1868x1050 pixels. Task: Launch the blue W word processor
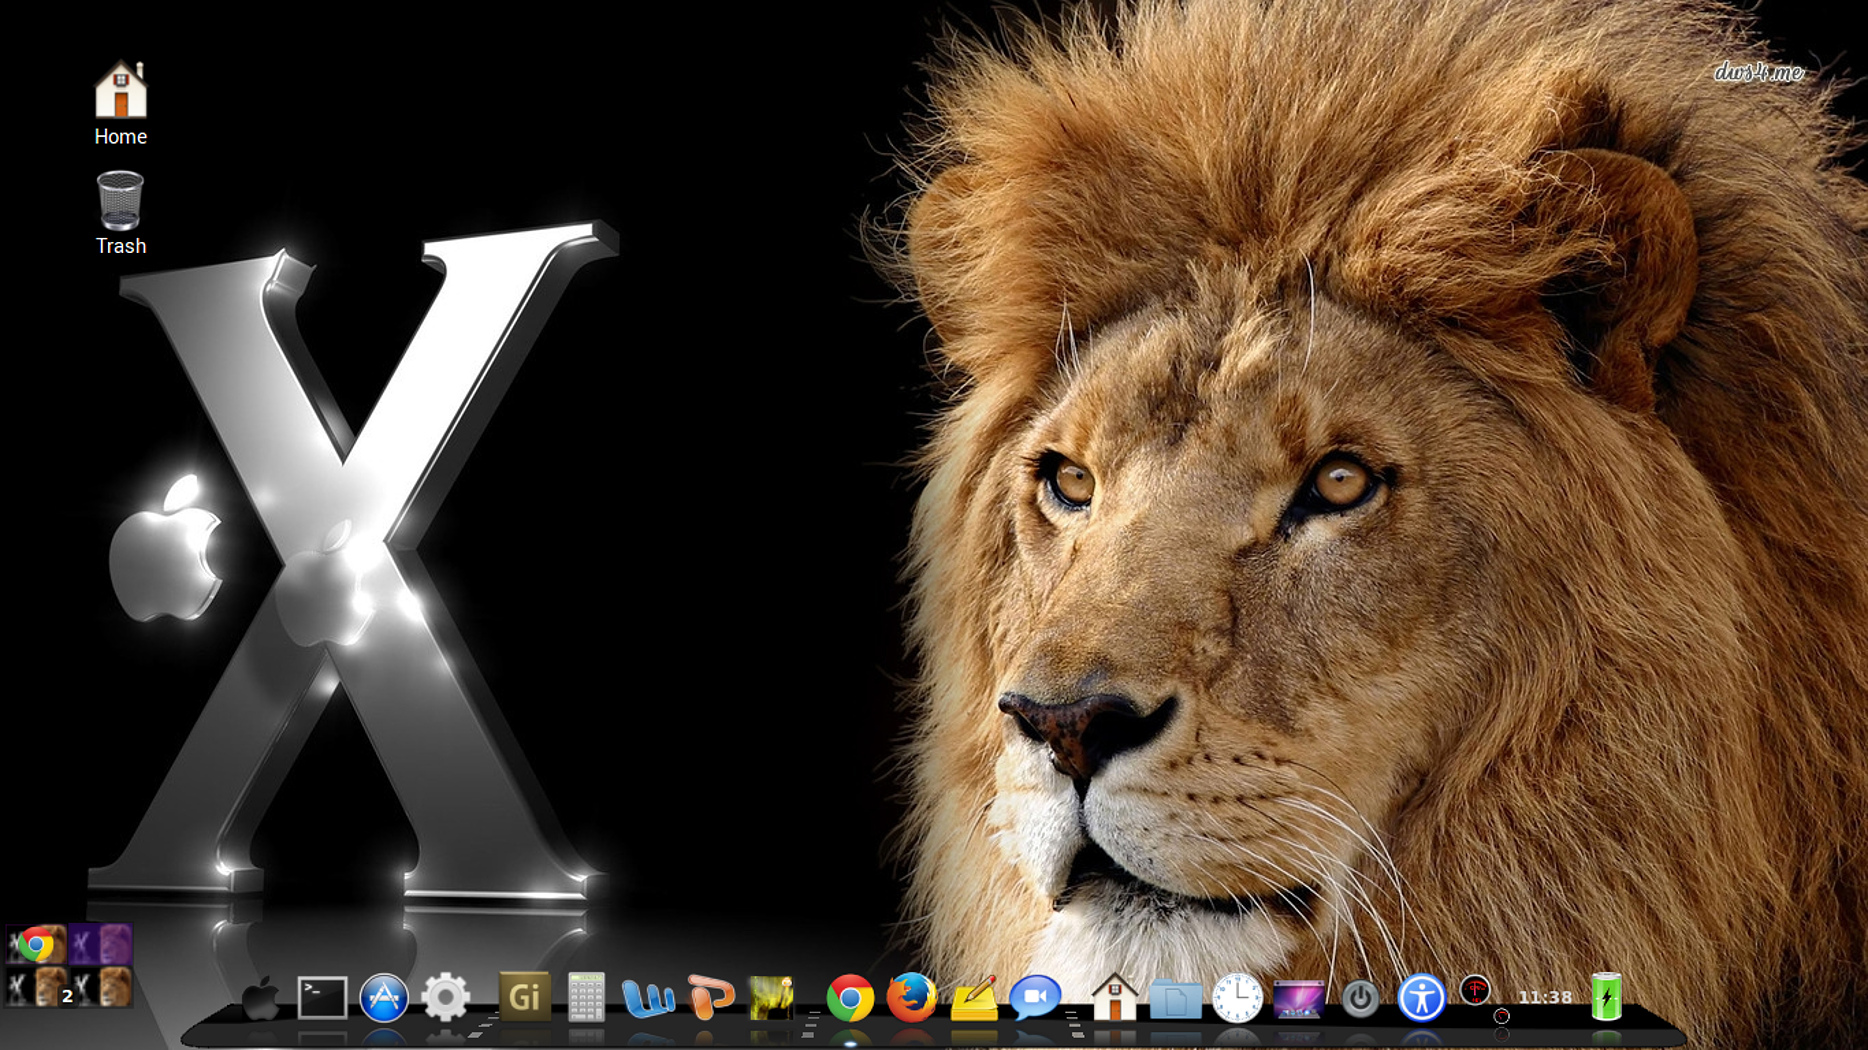point(648,998)
